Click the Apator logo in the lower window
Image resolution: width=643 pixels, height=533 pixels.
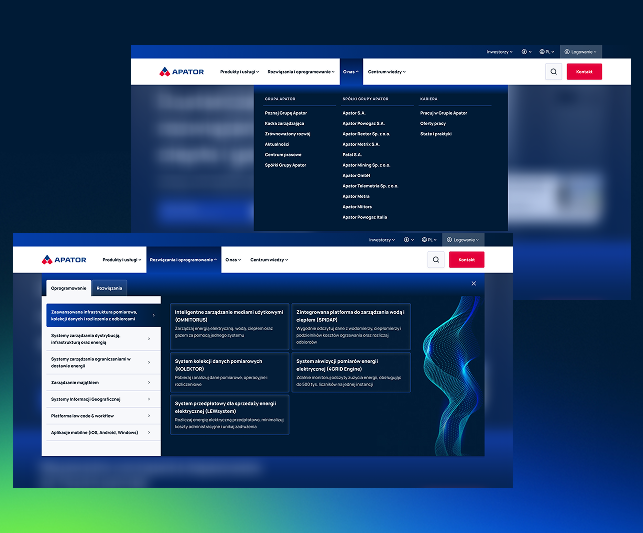point(64,260)
